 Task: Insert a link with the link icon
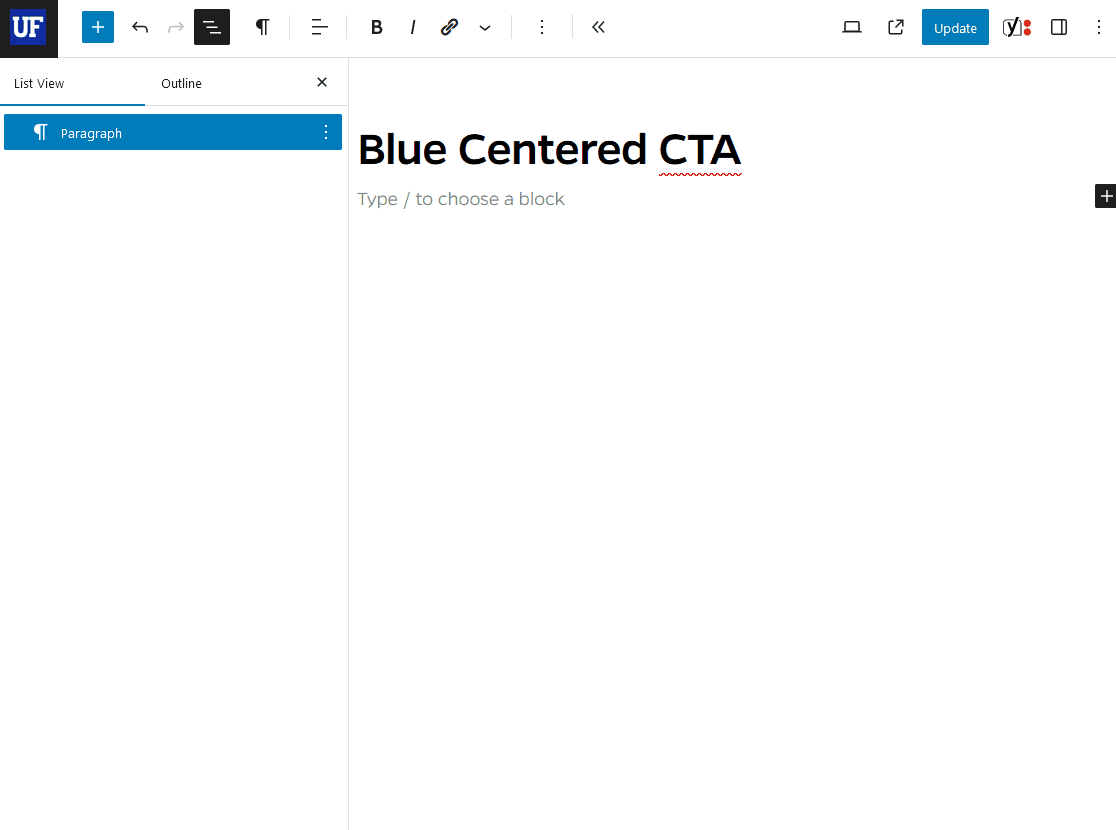pos(449,27)
